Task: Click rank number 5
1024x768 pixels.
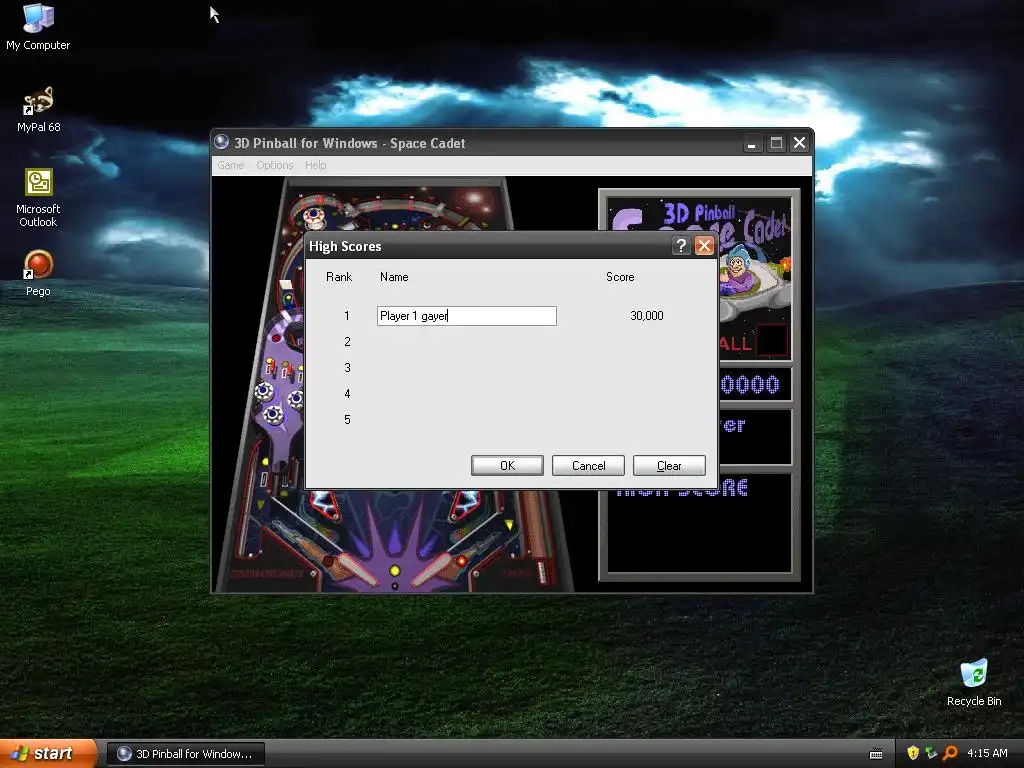Action: 347,419
